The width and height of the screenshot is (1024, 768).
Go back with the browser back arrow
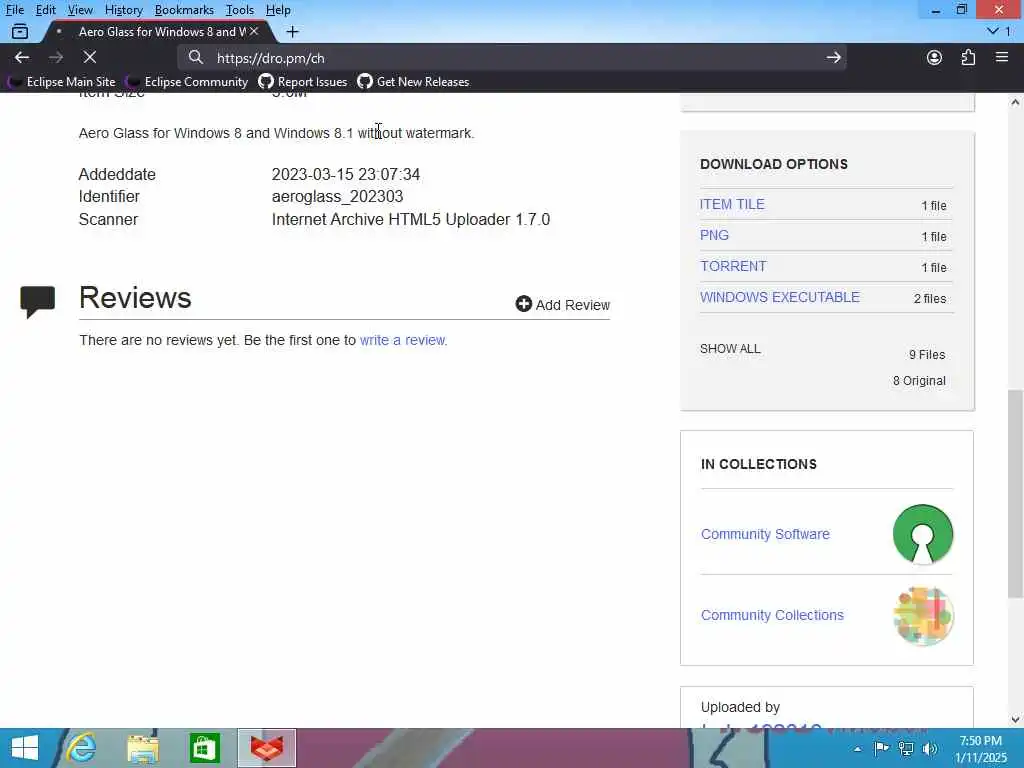coord(22,57)
